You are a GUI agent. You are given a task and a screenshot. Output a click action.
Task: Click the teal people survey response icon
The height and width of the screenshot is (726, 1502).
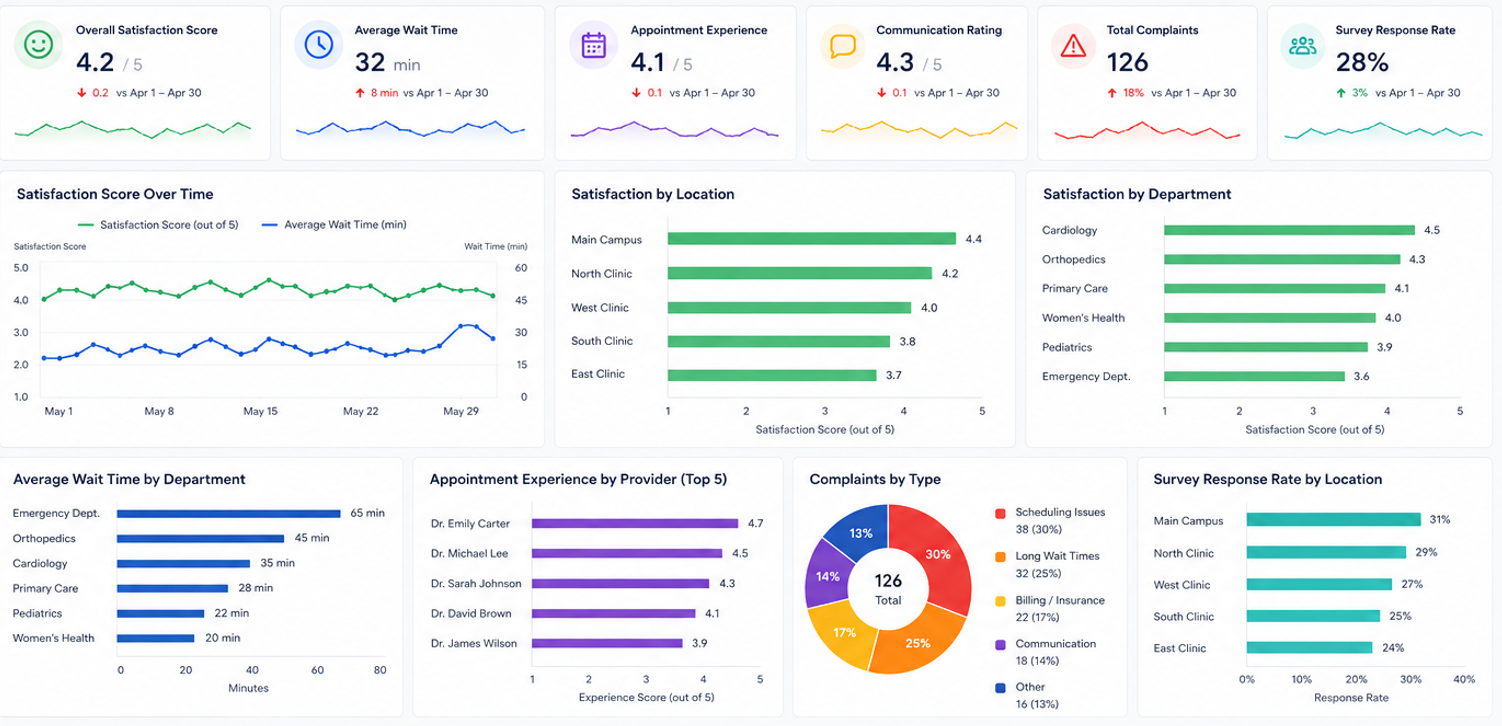(1303, 44)
